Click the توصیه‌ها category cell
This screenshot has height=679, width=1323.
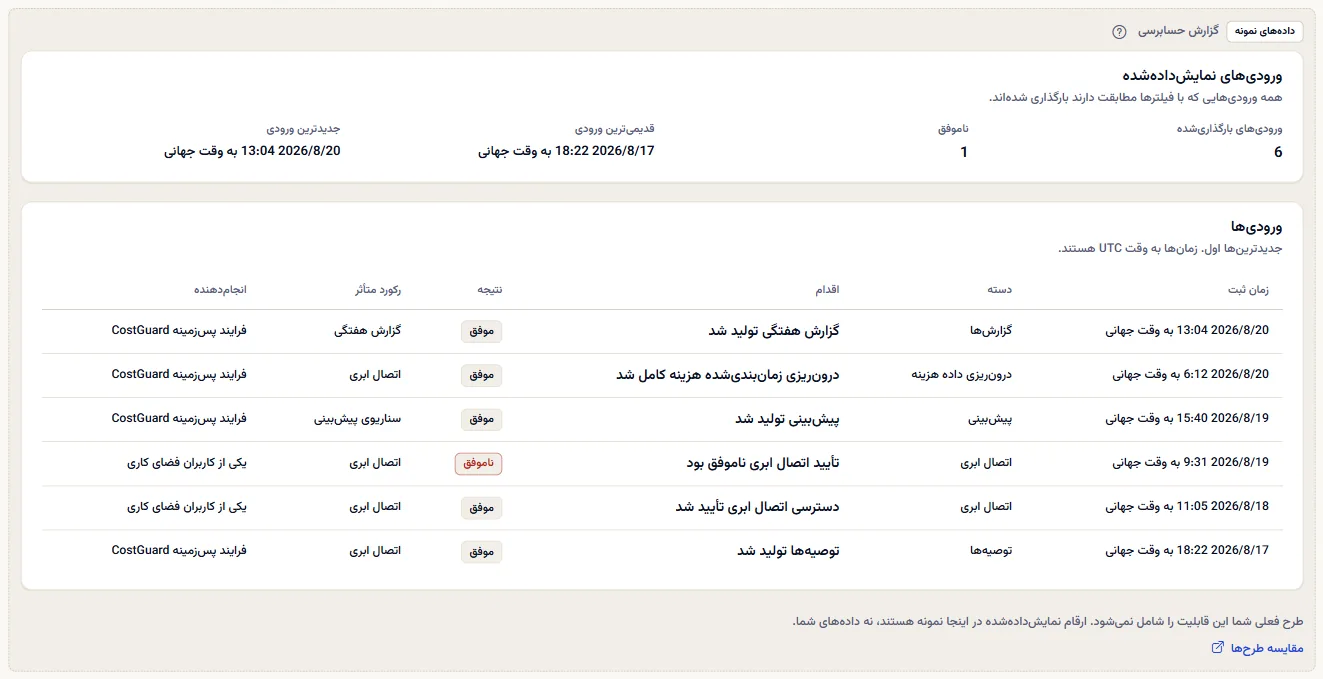991,551
